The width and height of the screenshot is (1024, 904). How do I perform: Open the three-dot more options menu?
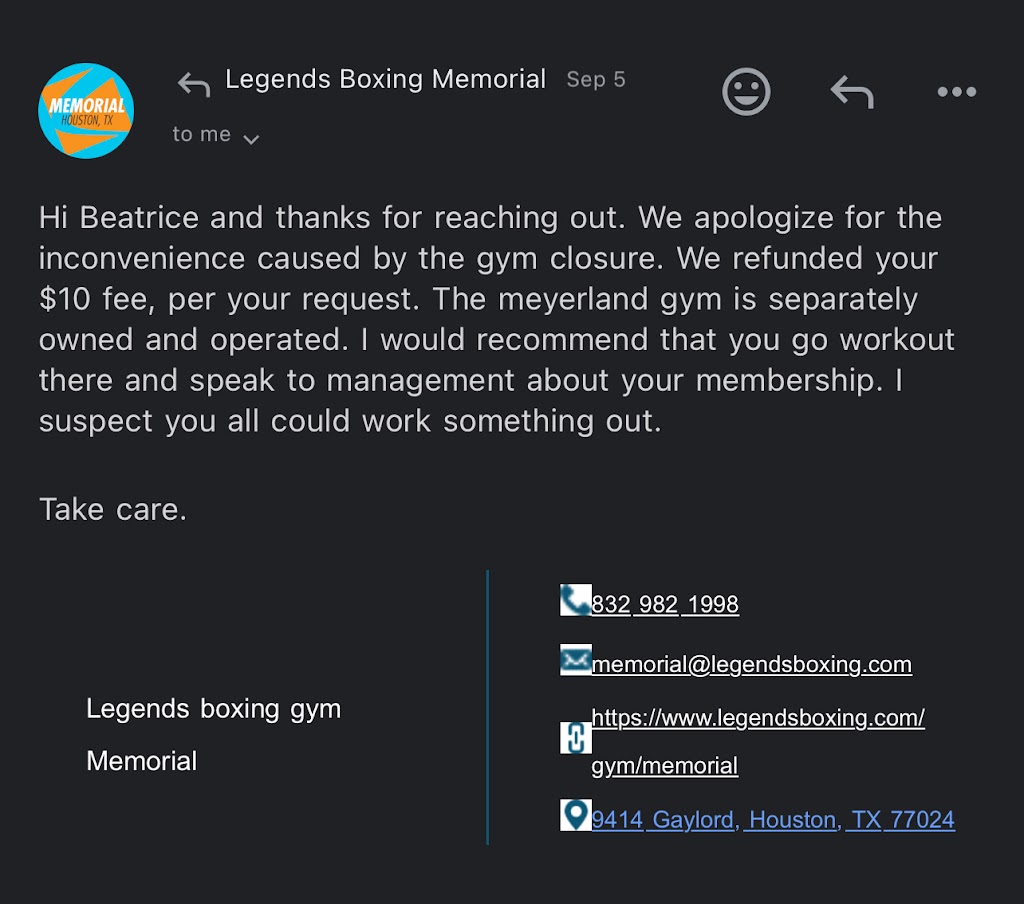click(956, 93)
